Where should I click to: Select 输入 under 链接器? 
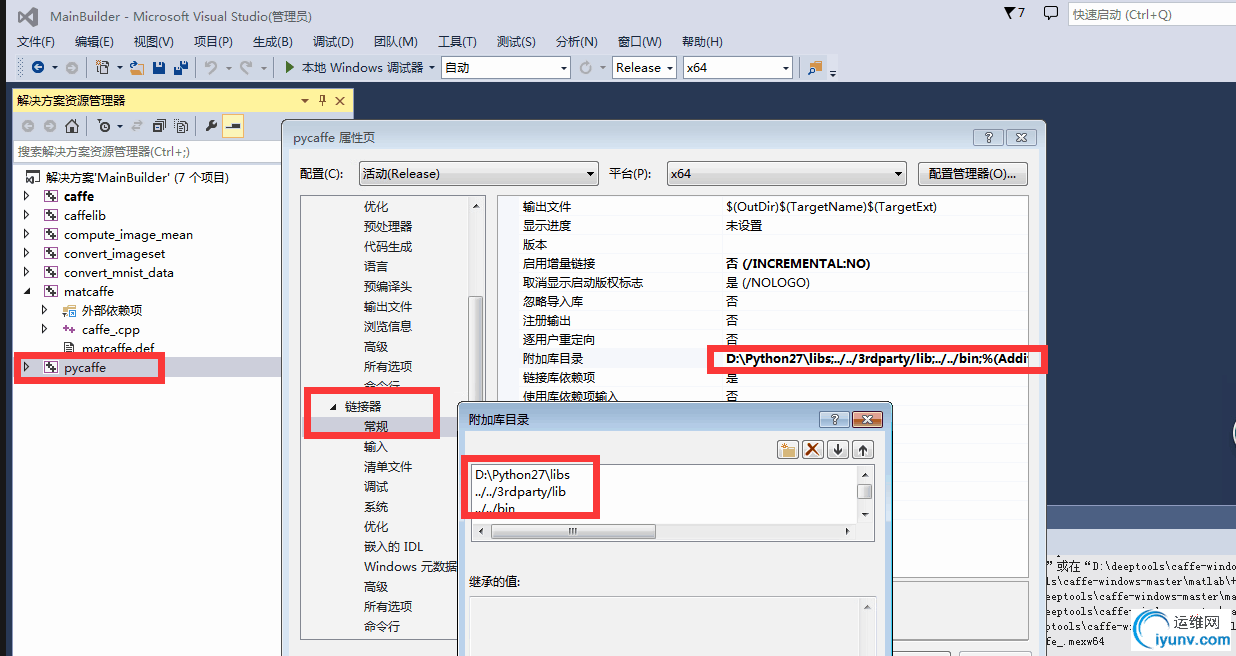click(376, 446)
